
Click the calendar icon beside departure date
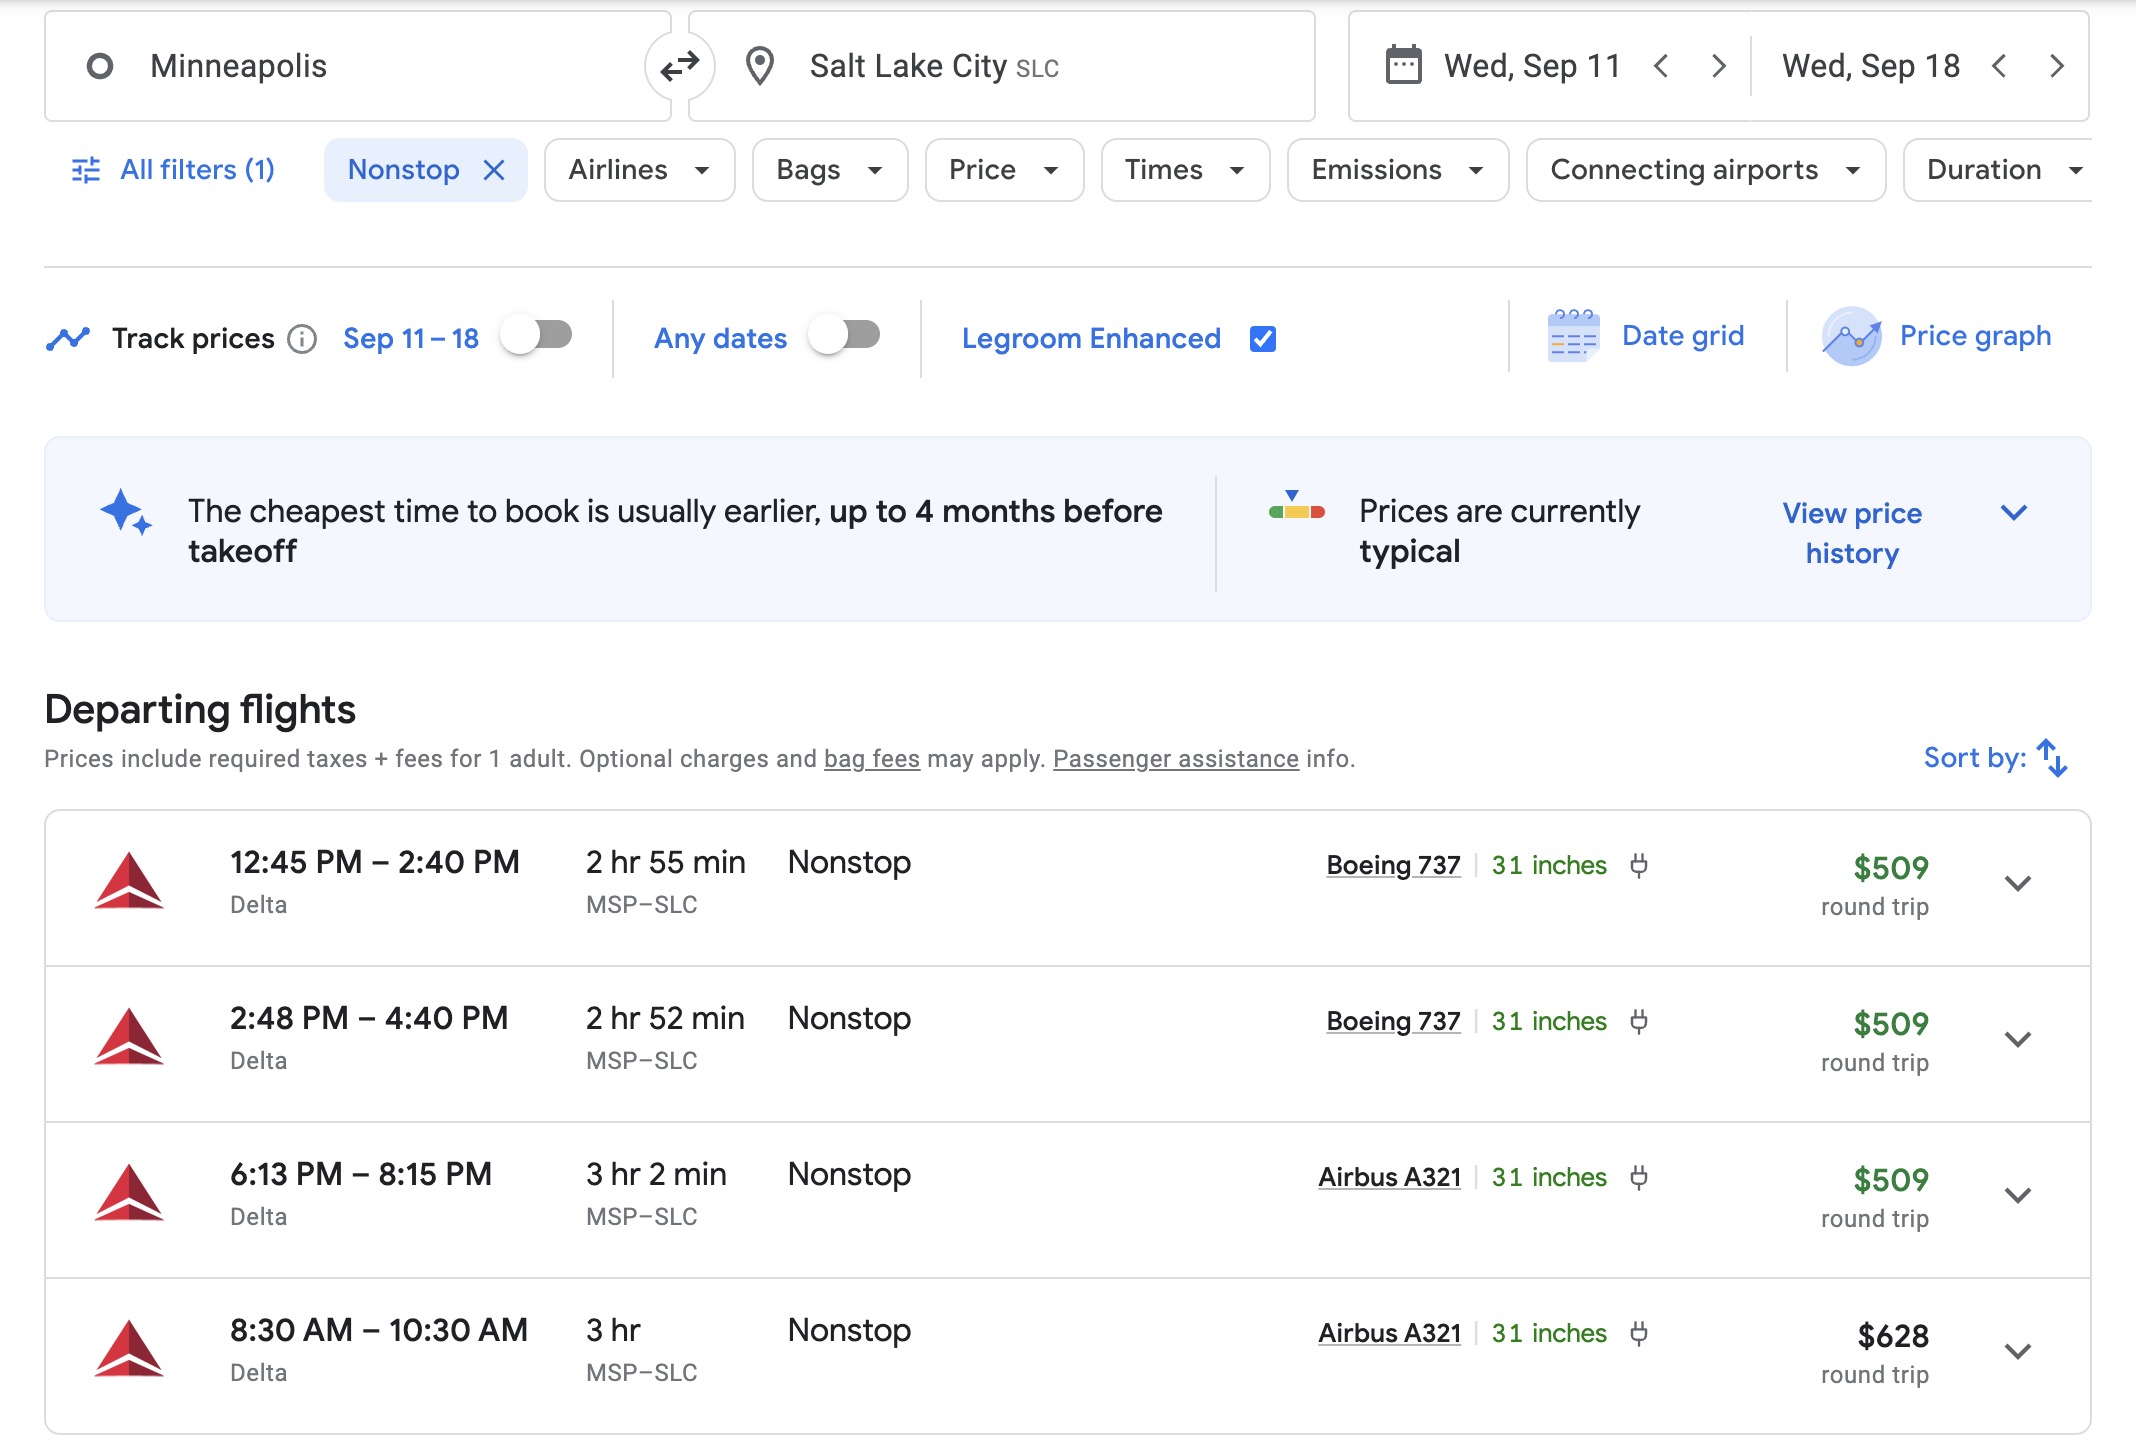tap(1403, 66)
